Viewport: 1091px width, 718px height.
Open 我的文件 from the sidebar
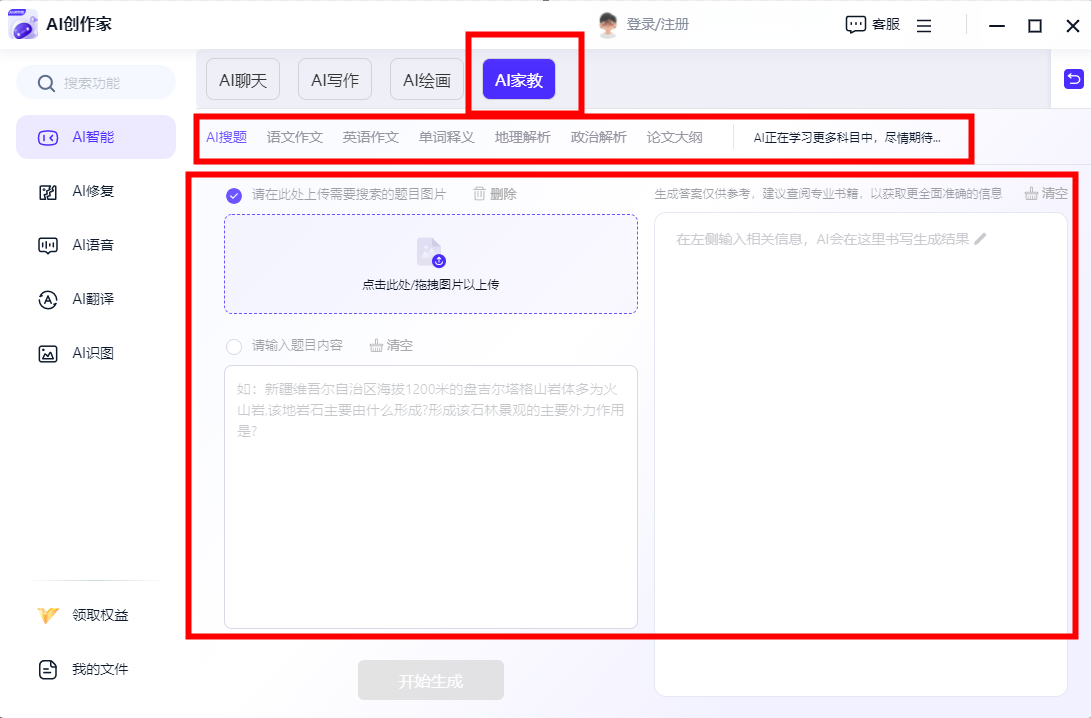coord(48,669)
